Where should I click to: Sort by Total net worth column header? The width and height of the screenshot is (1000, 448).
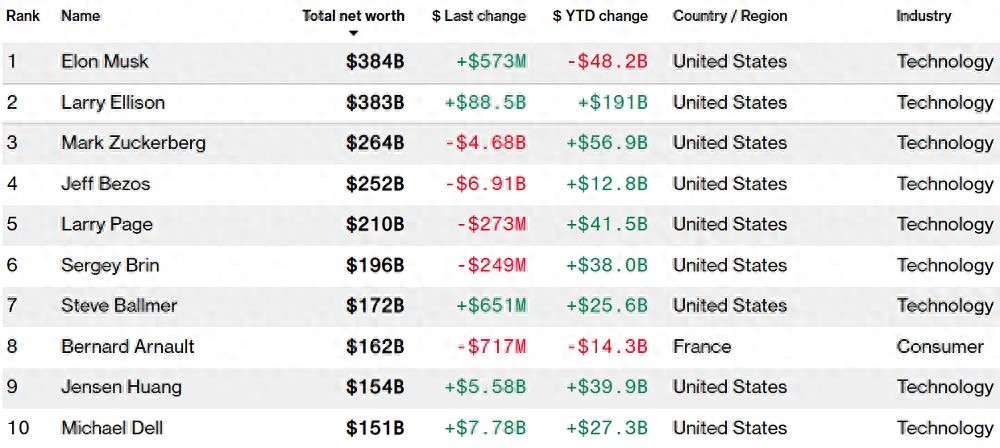354,16
